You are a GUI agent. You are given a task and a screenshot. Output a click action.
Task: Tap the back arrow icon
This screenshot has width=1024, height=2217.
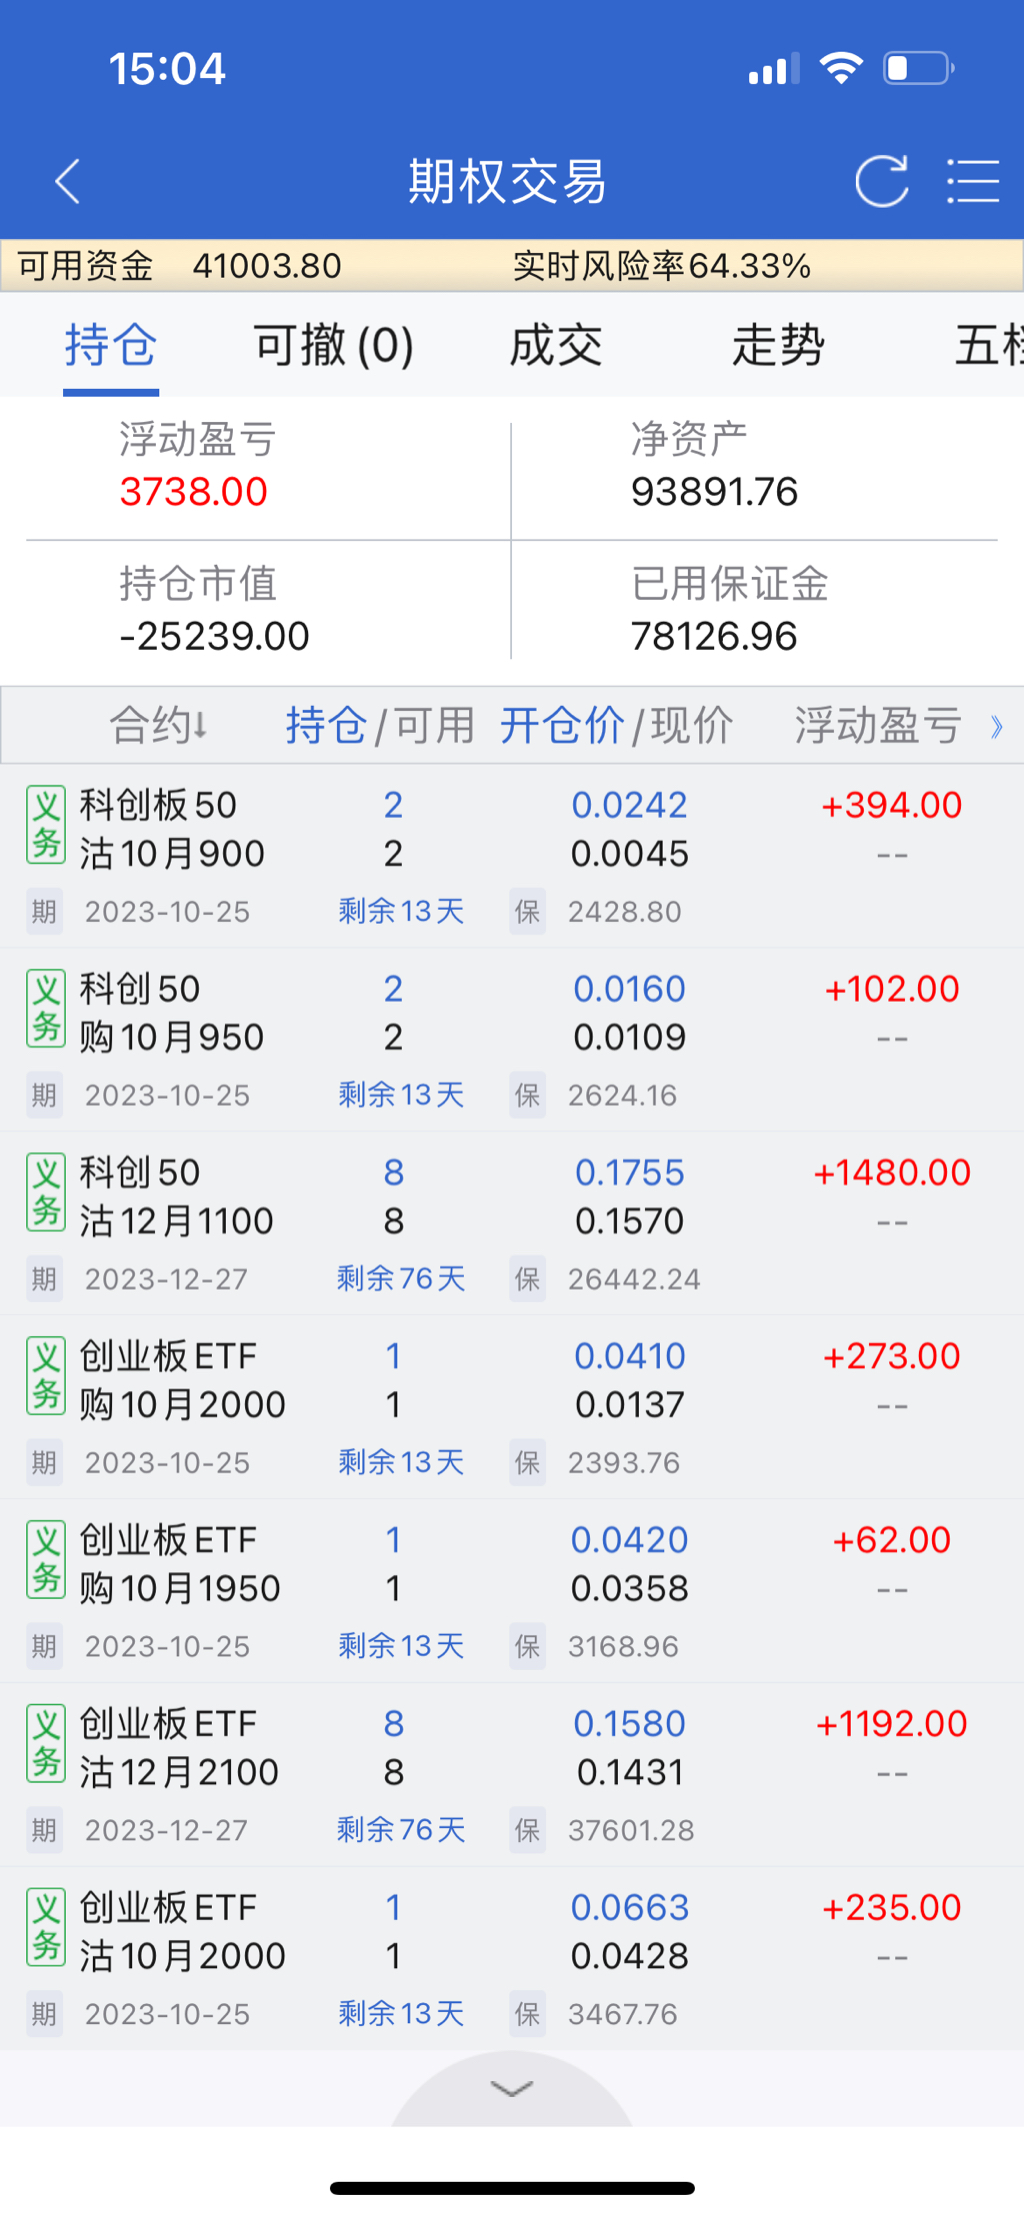pos(68,181)
